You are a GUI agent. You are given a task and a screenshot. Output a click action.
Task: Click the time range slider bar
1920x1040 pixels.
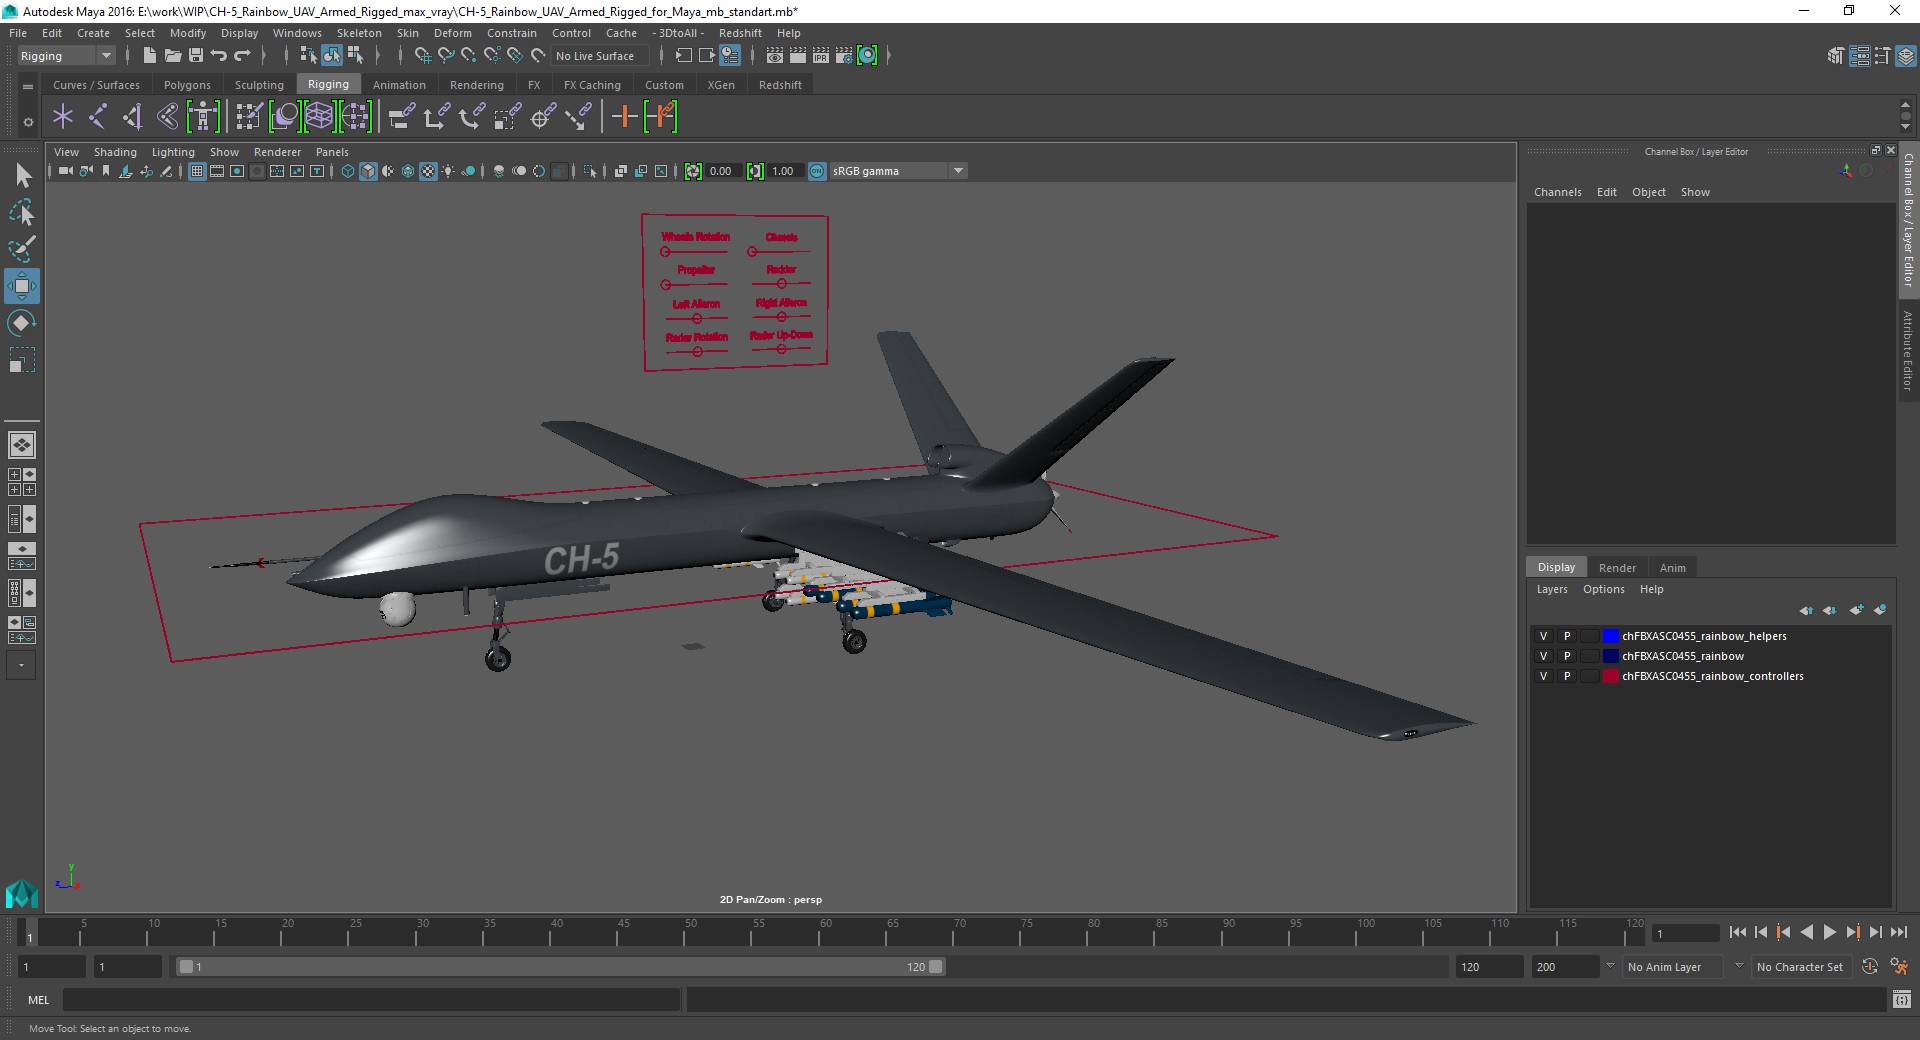[x=559, y=967]
